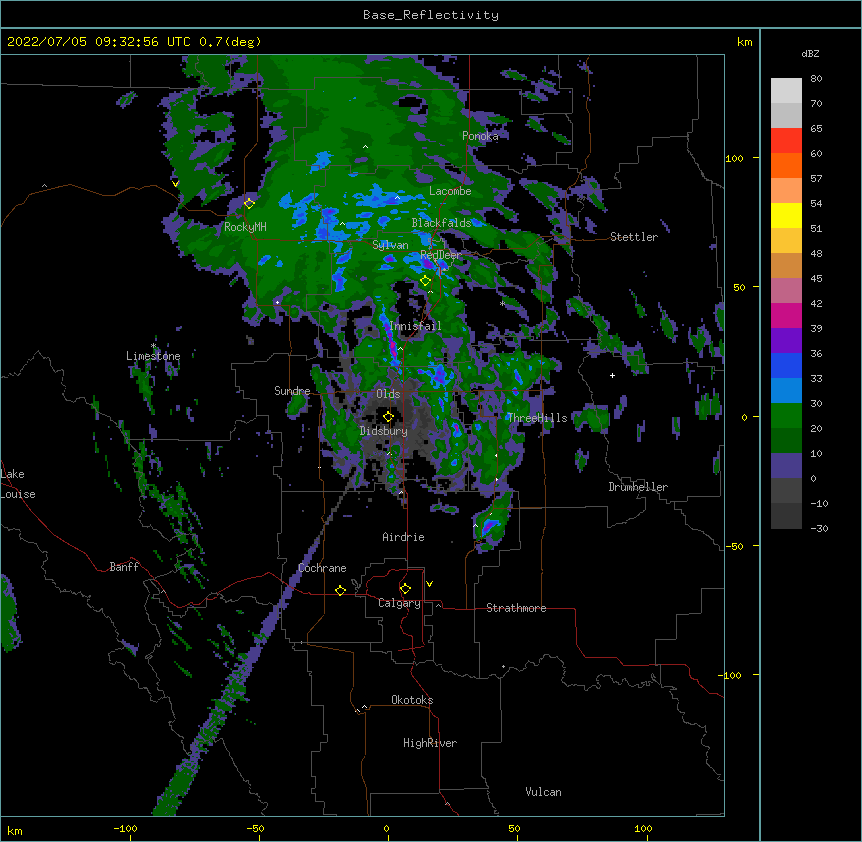
Task: Click the RockyMH map label
Action: [x=245, y=226]
